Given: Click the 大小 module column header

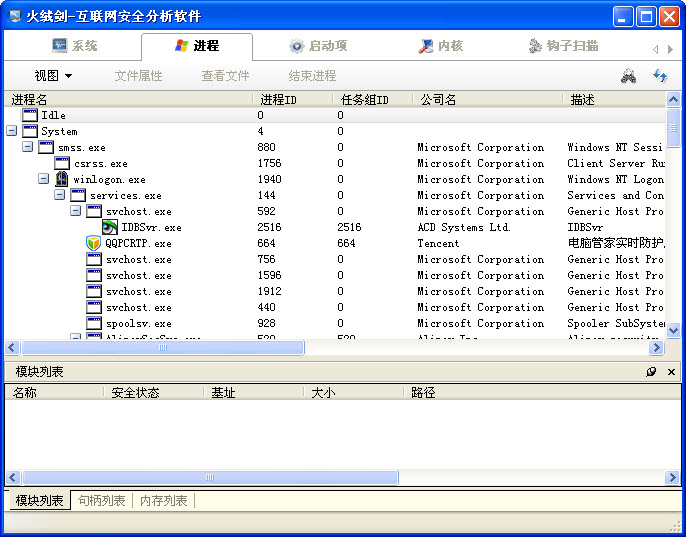Looking at the screenshot, I should [x=354, y=393].
